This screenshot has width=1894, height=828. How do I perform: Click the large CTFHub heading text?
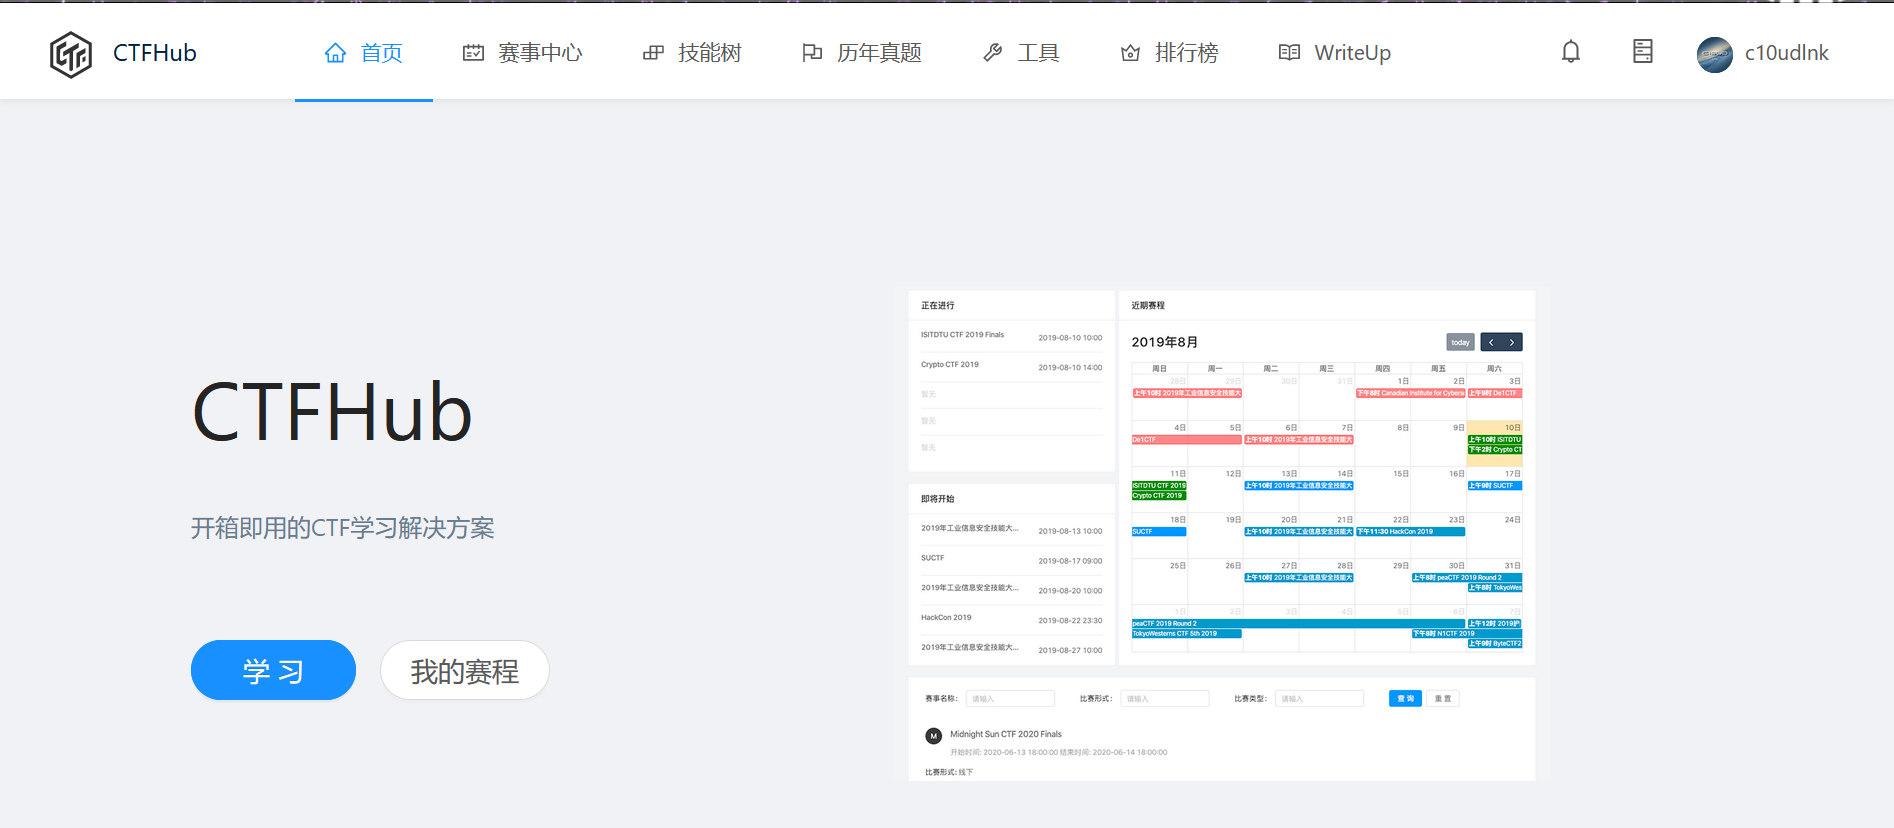coord(332,413)
